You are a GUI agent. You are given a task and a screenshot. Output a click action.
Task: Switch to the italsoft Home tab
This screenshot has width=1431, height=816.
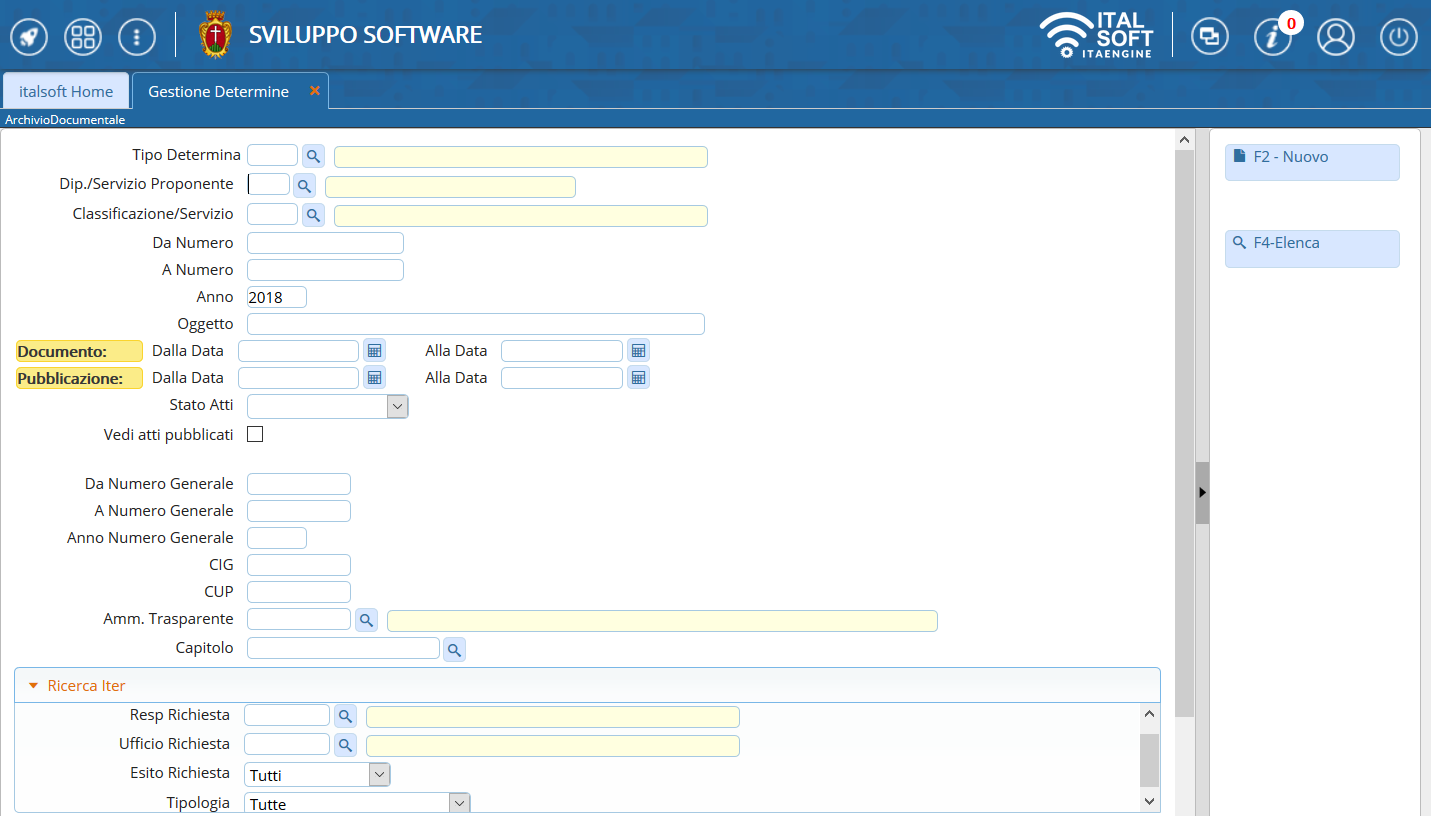tap(66, 92)
